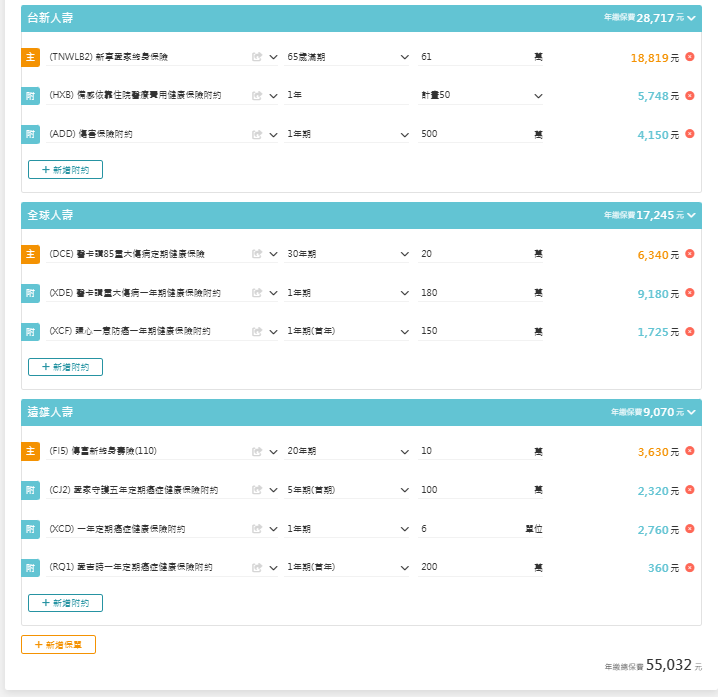
Task: Delete the RQ1 rider row
Action: tap(690, 567)
